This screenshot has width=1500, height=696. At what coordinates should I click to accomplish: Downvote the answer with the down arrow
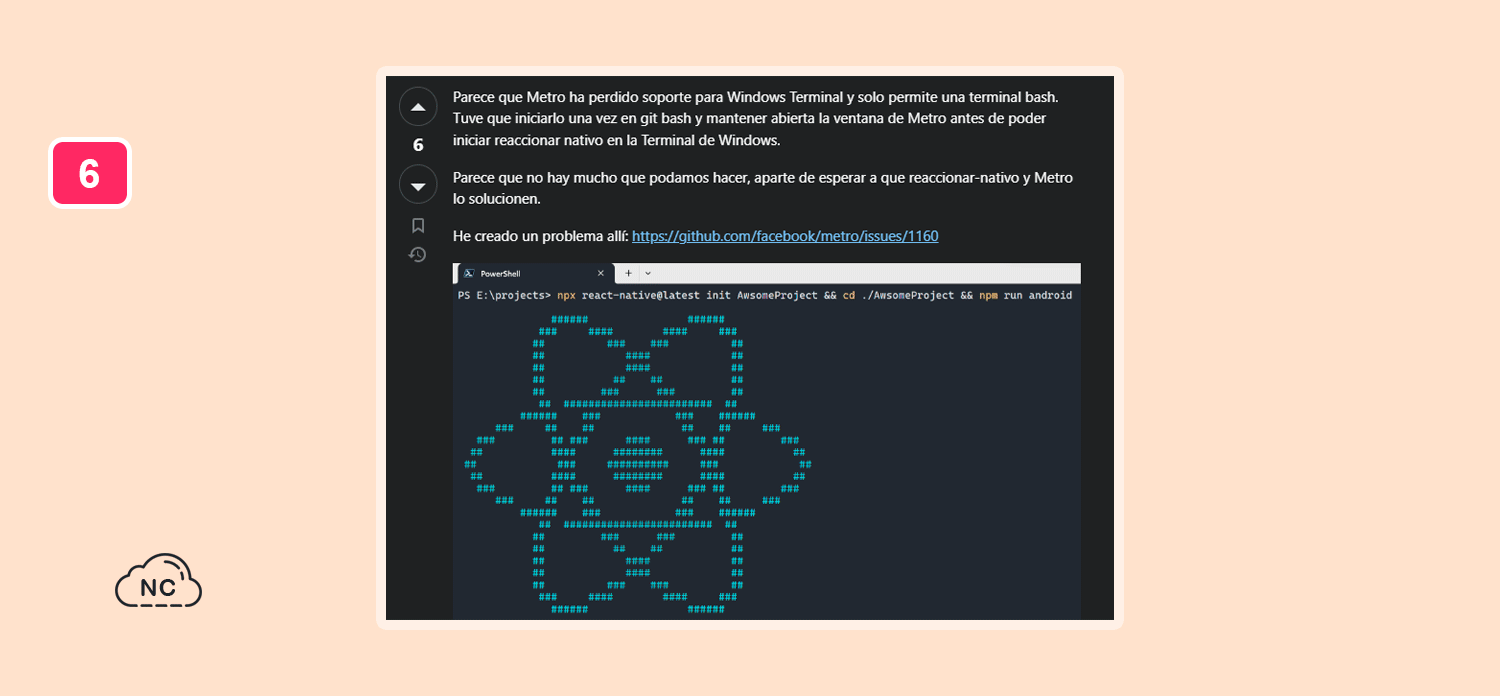418,185
